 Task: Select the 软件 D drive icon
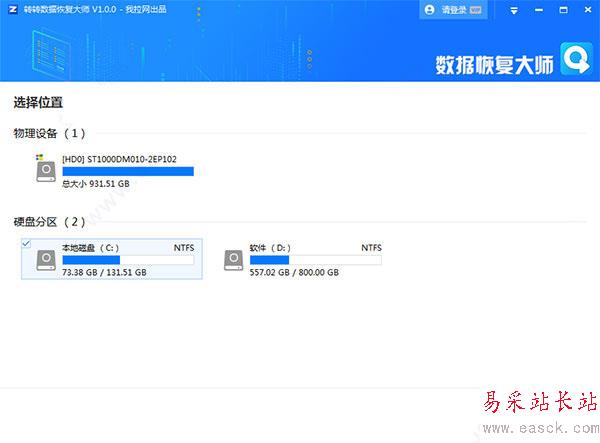[x=233, y=260]
